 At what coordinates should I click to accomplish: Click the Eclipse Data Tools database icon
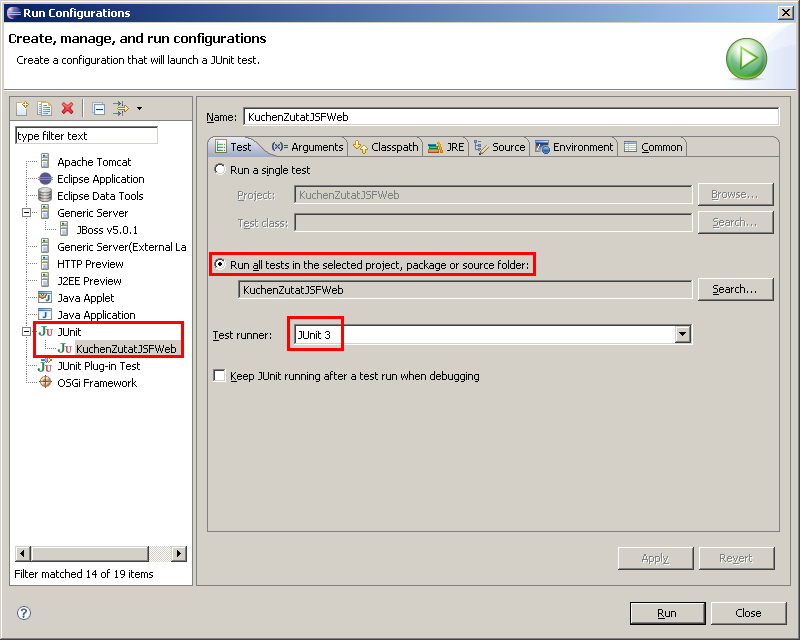(x=45, y=195)
